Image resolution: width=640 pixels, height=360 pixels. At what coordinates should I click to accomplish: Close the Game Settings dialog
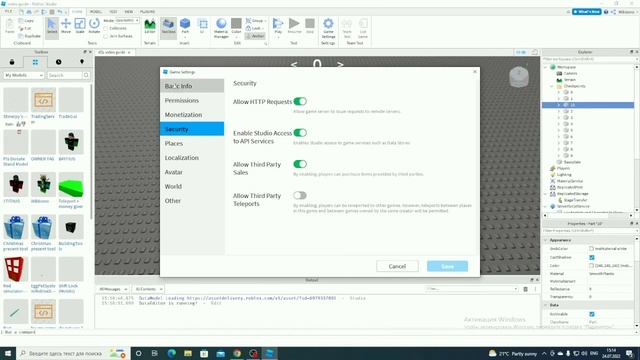(x=475, y=71)
